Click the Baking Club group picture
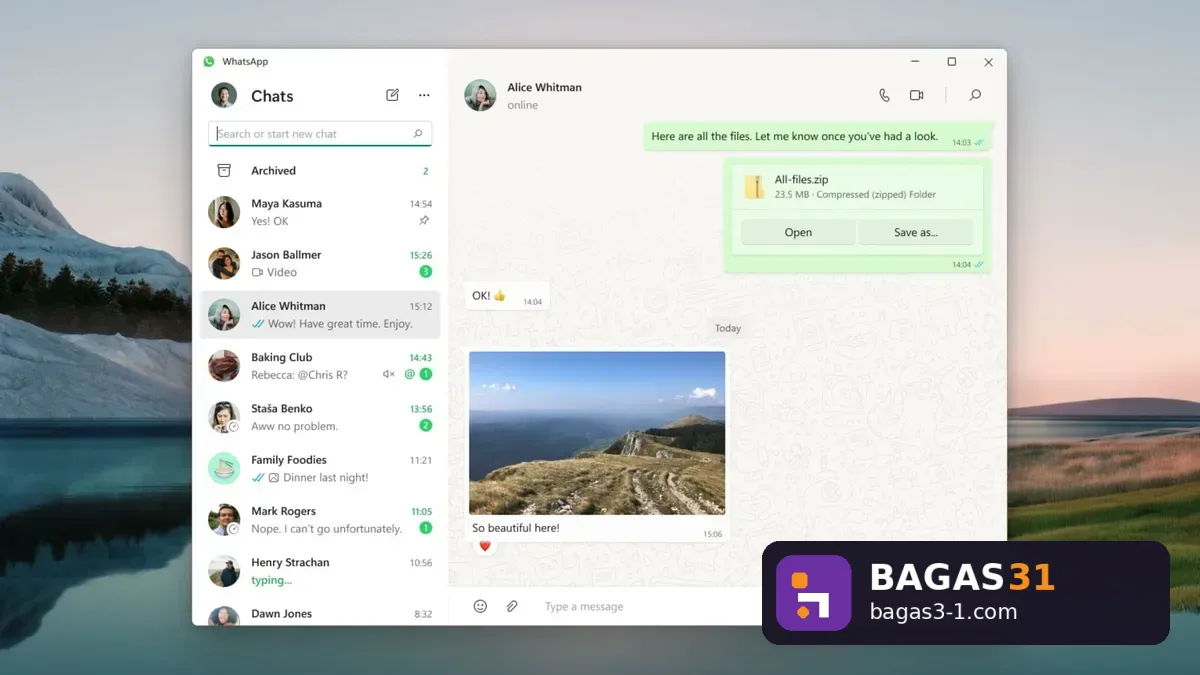 (224, 366)
